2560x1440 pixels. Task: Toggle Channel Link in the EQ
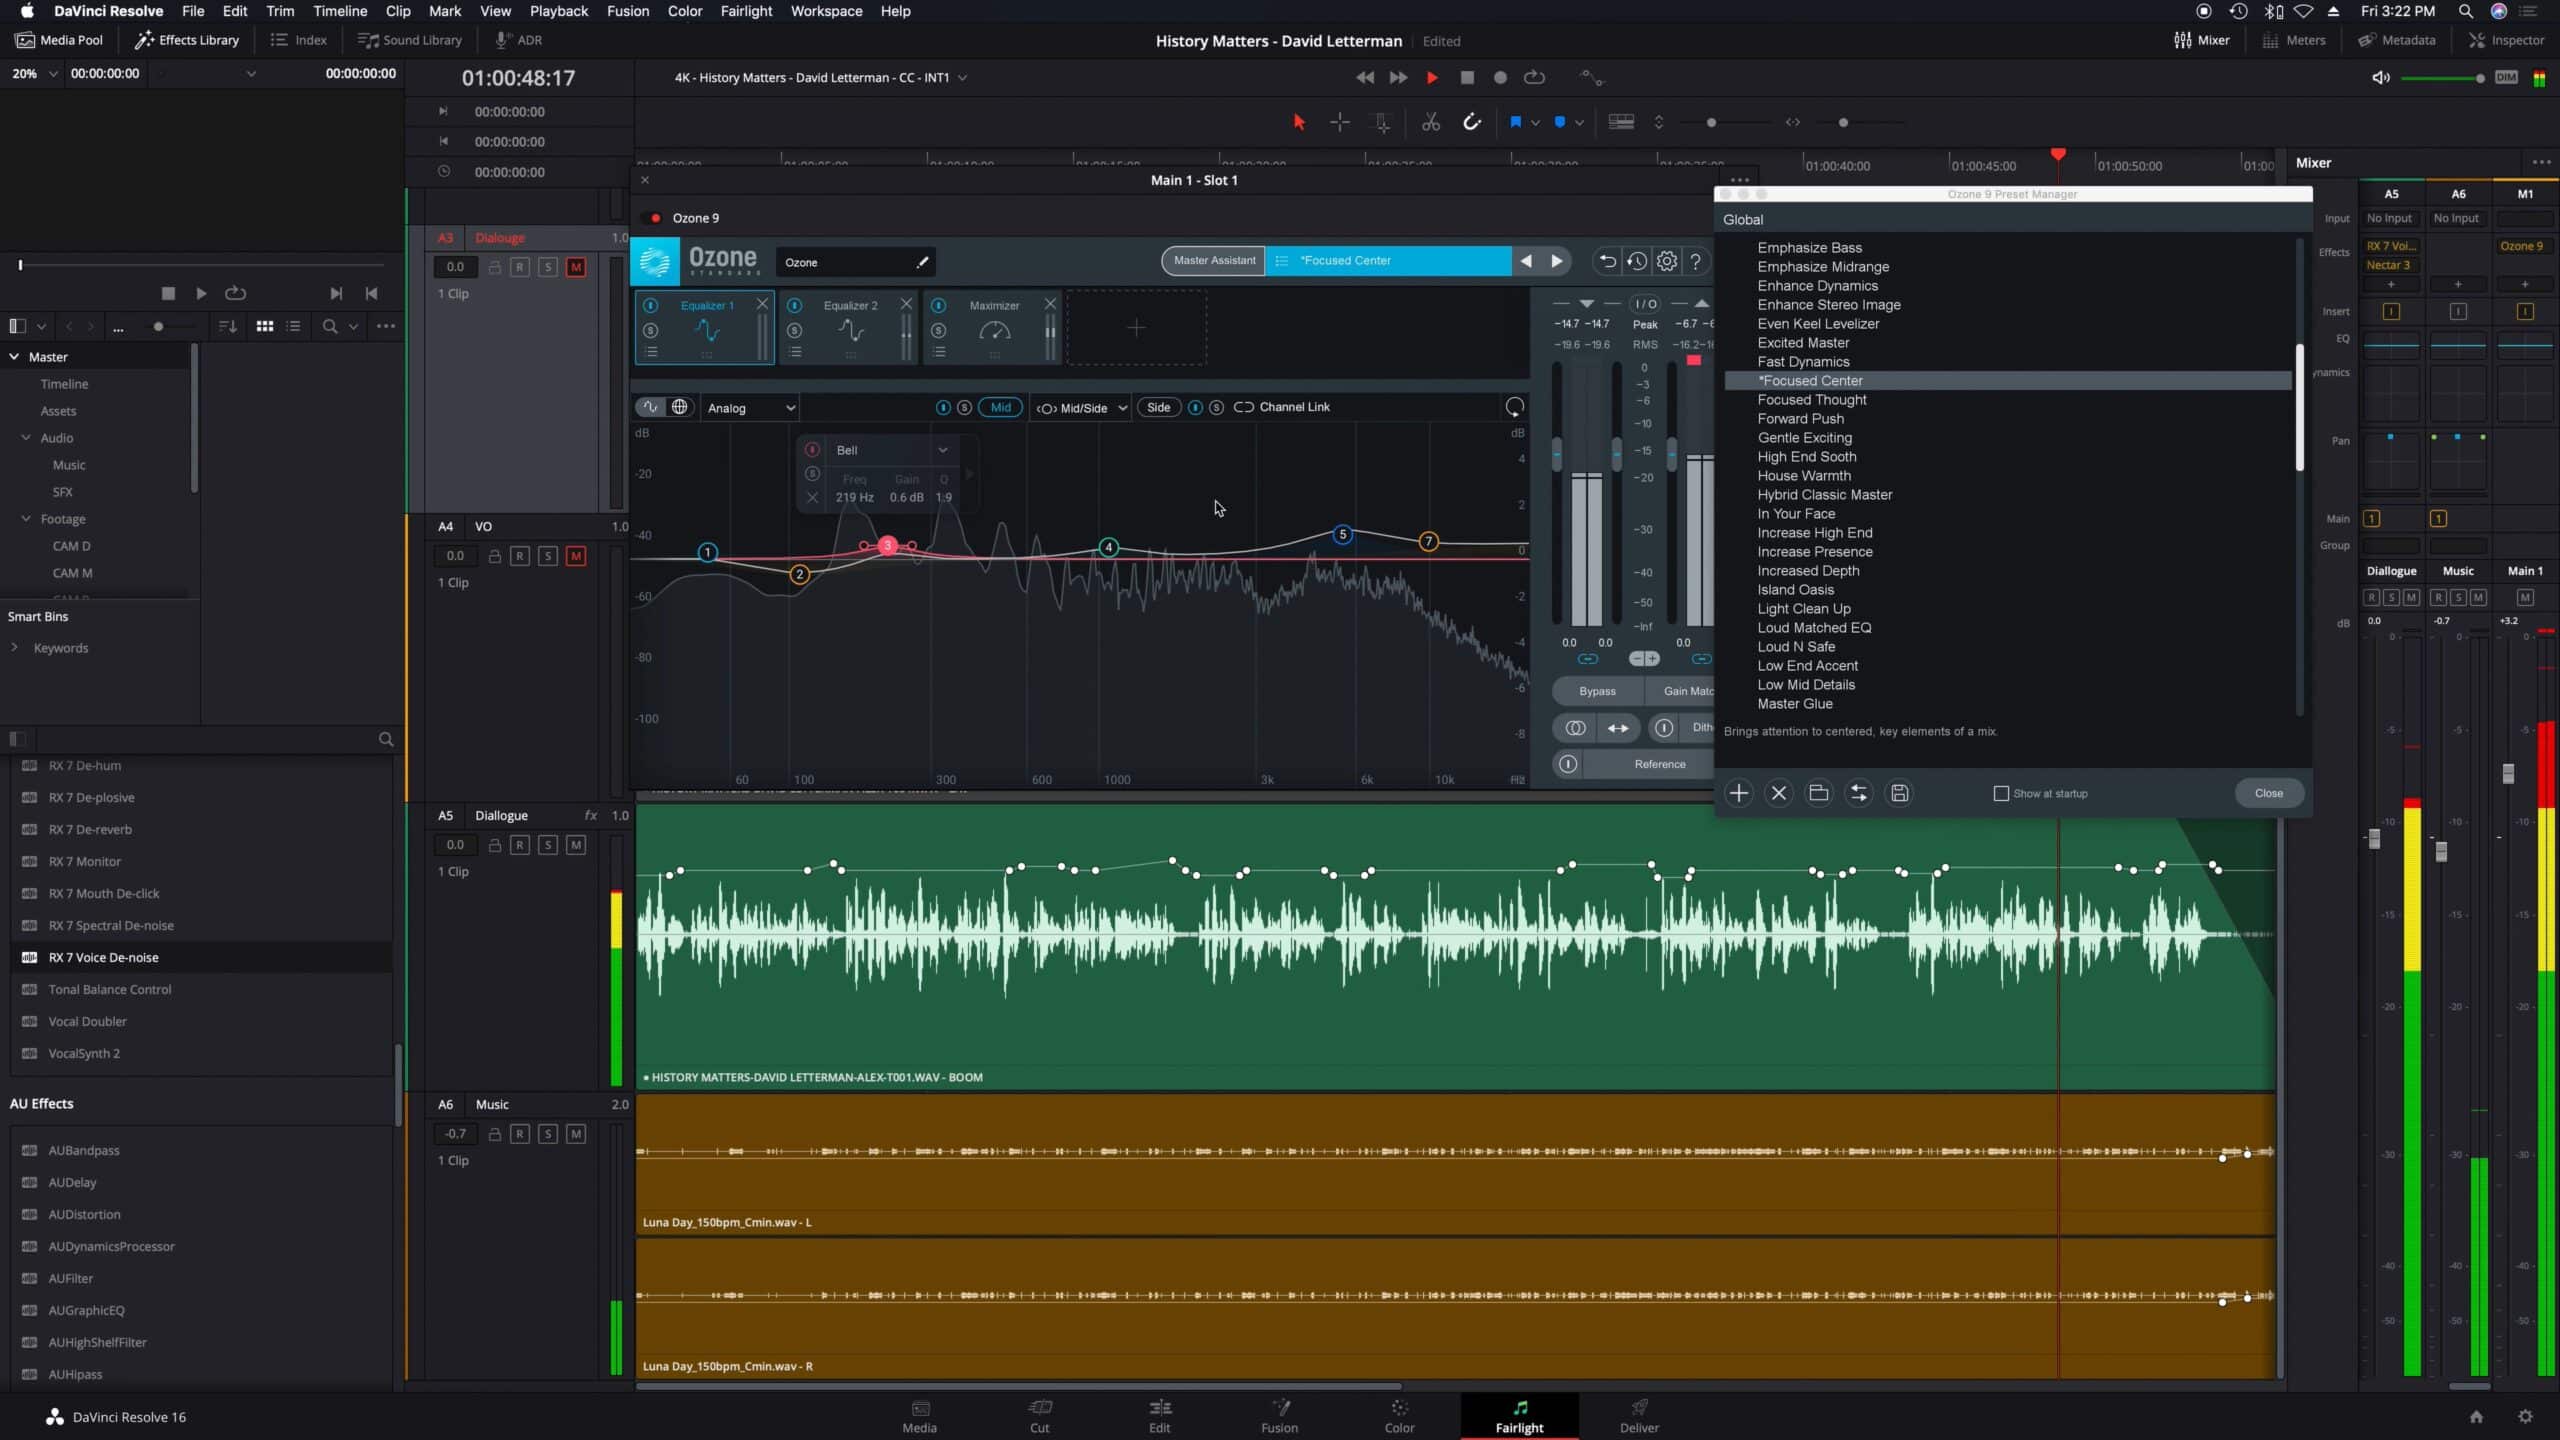click(1282, 407)
